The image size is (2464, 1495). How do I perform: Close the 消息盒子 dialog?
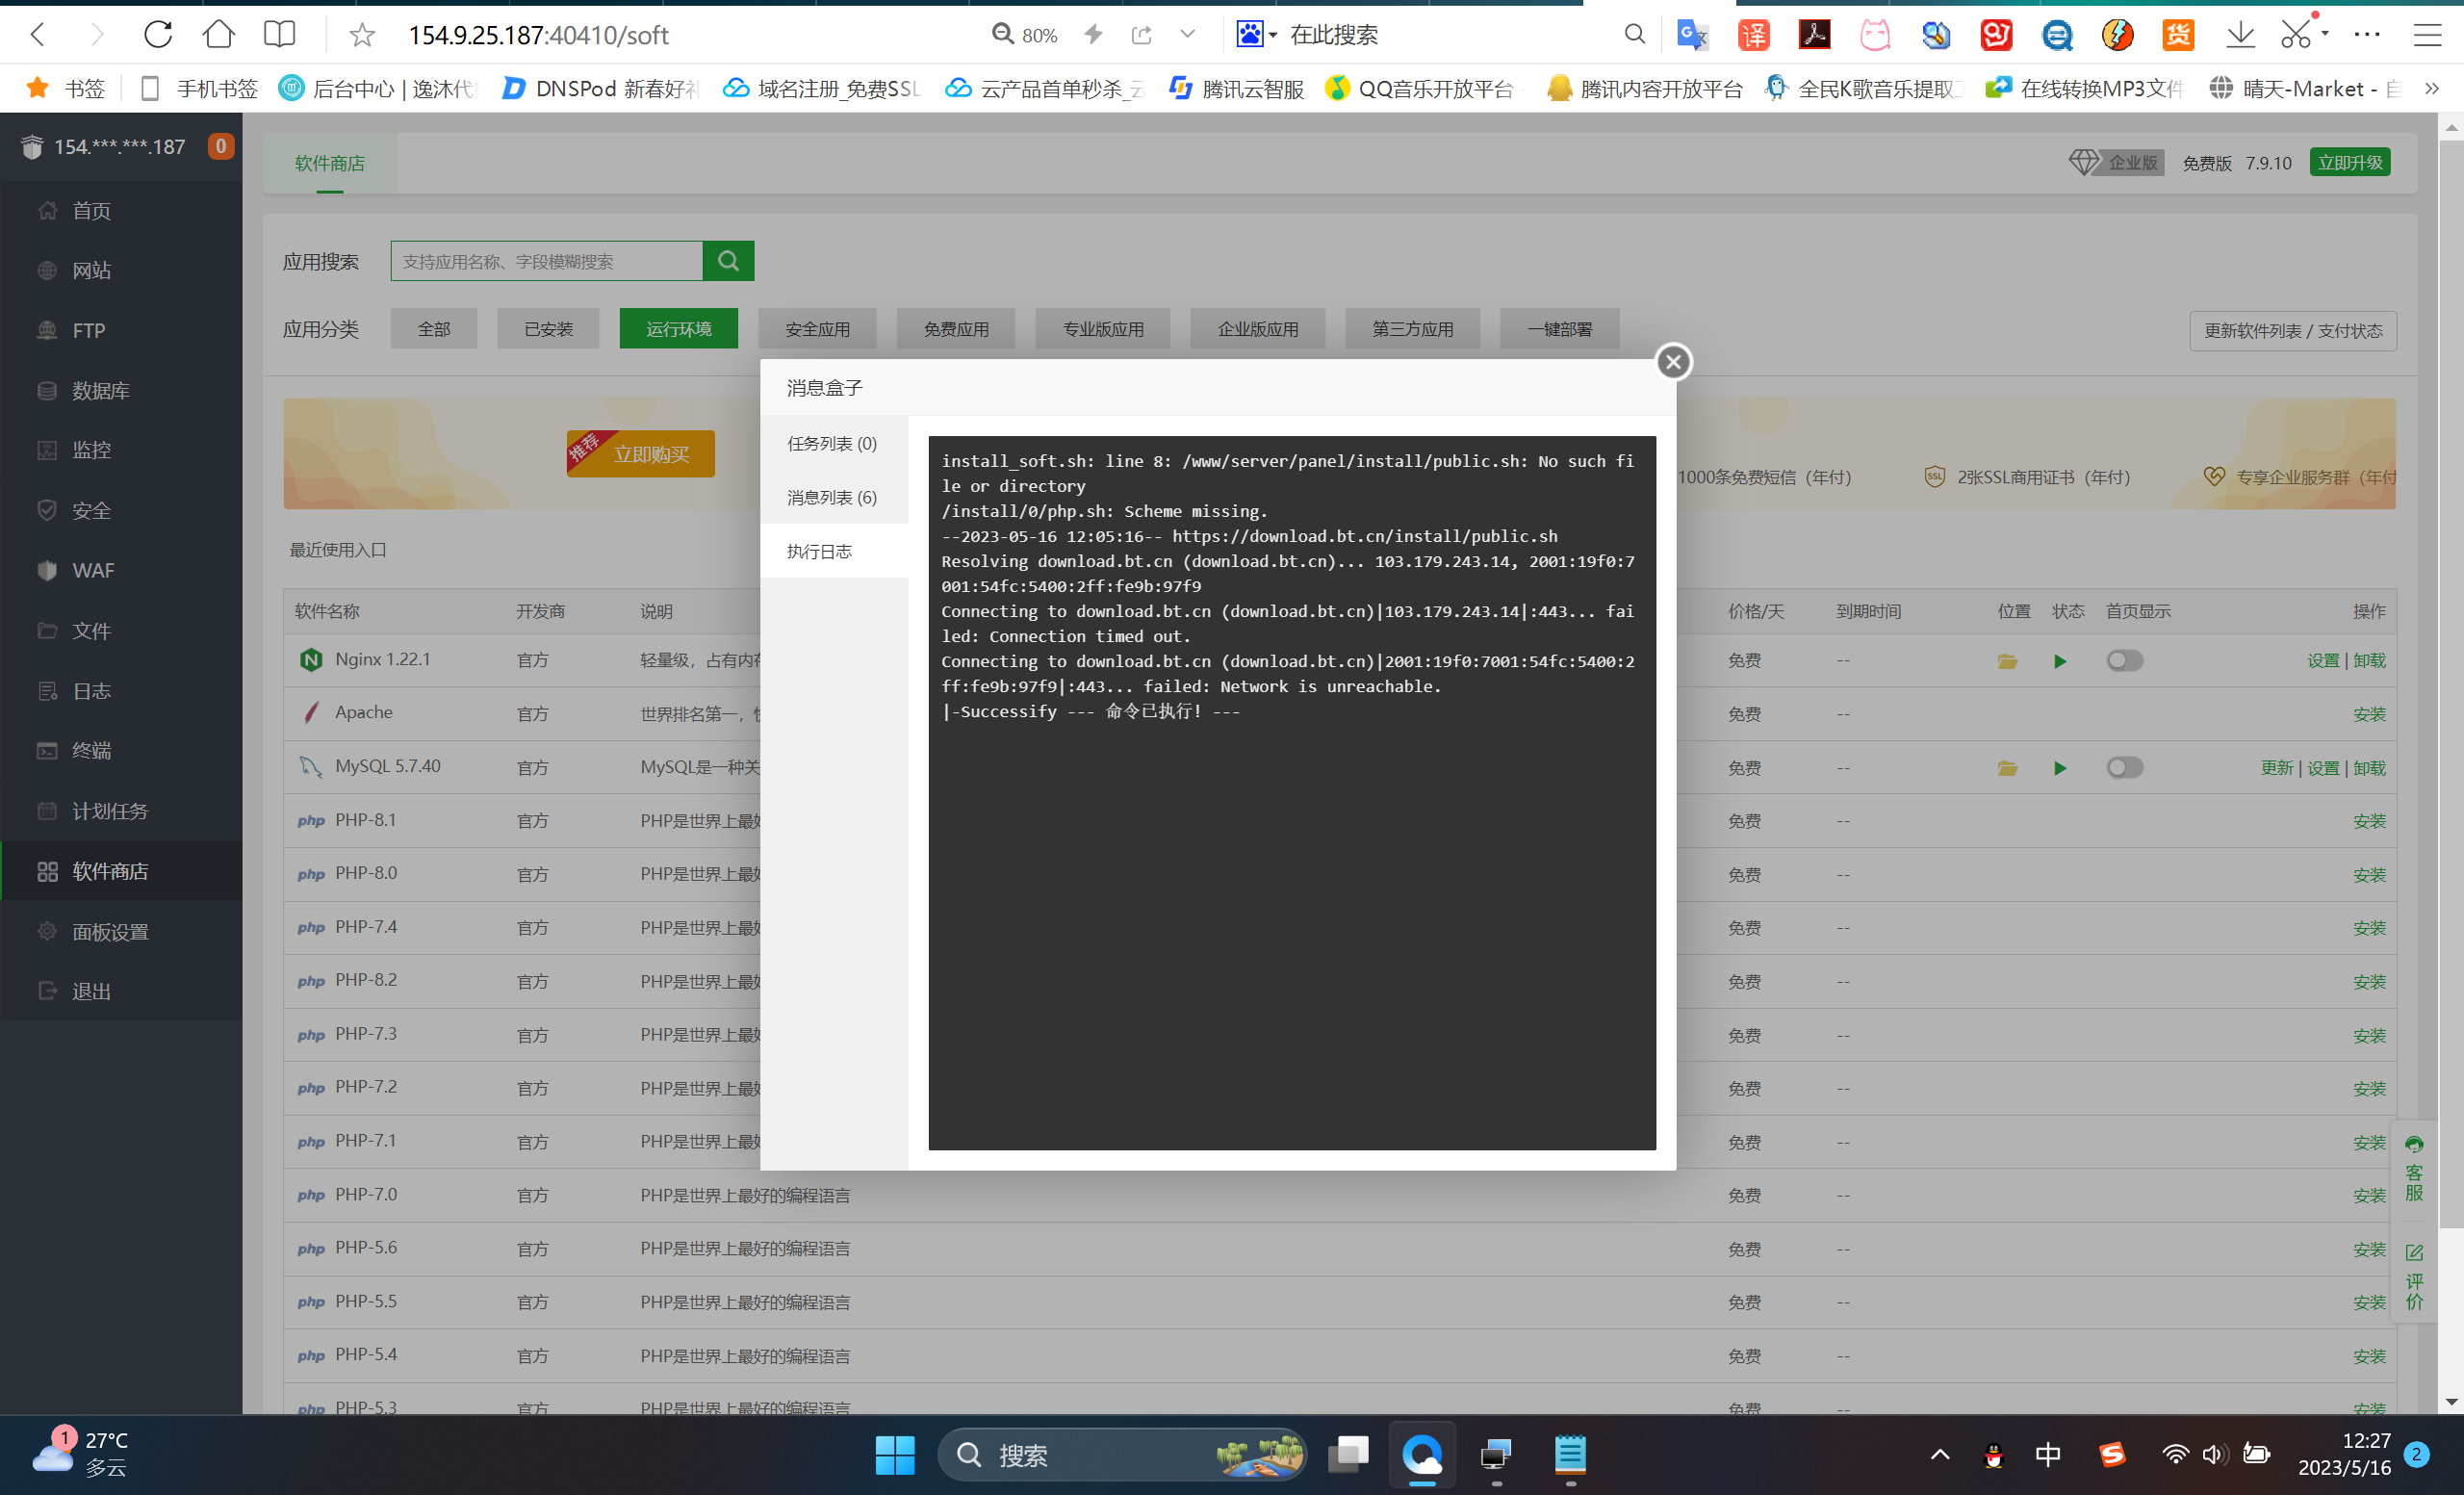pos(1673,362)
